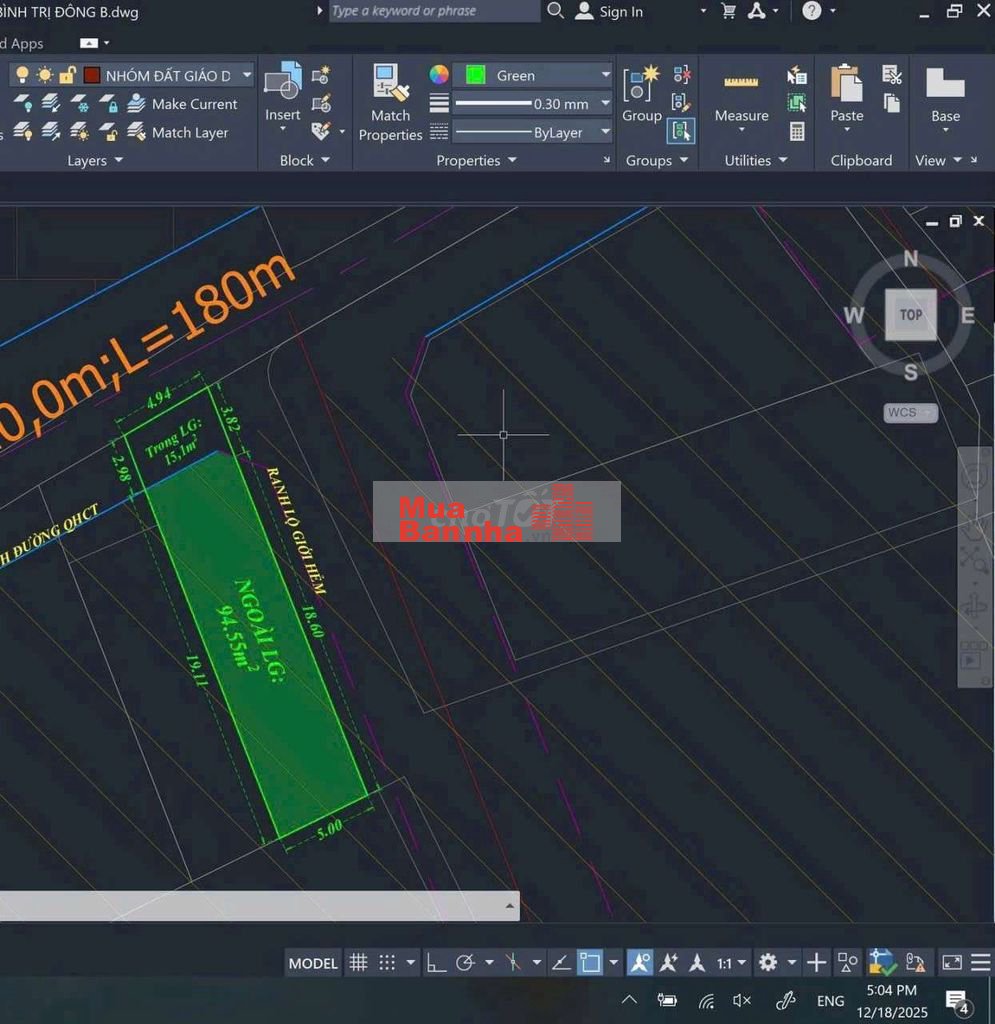Expand the Properties panel title
This screenshot has width=995, height=1024.
pos(476,160)
